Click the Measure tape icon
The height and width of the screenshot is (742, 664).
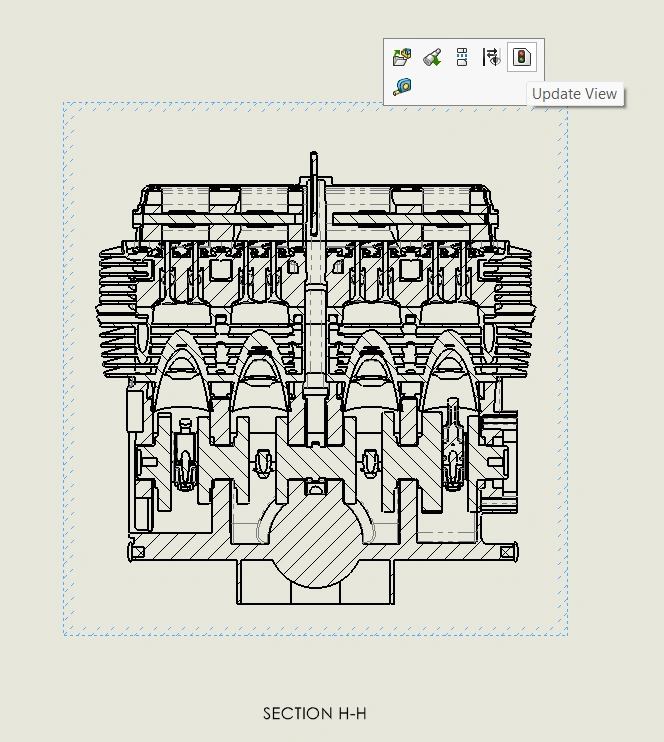402,87
